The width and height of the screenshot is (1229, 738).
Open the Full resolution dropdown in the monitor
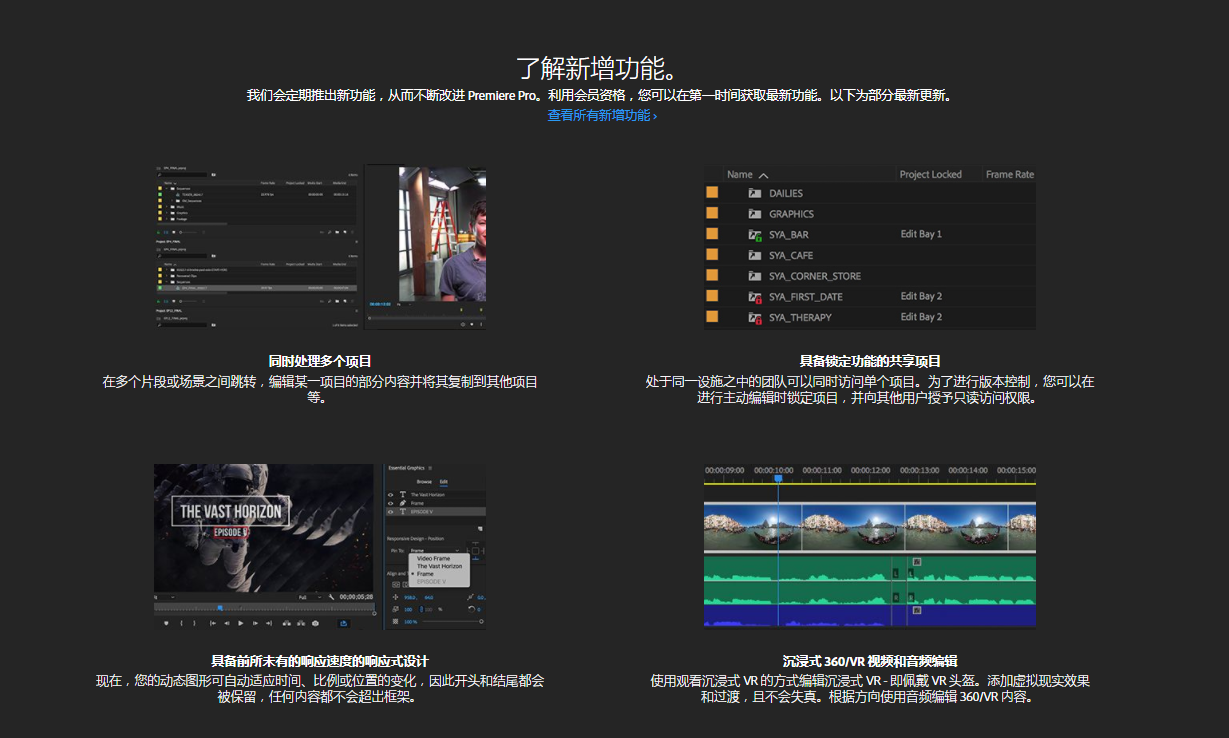[310, 597]
